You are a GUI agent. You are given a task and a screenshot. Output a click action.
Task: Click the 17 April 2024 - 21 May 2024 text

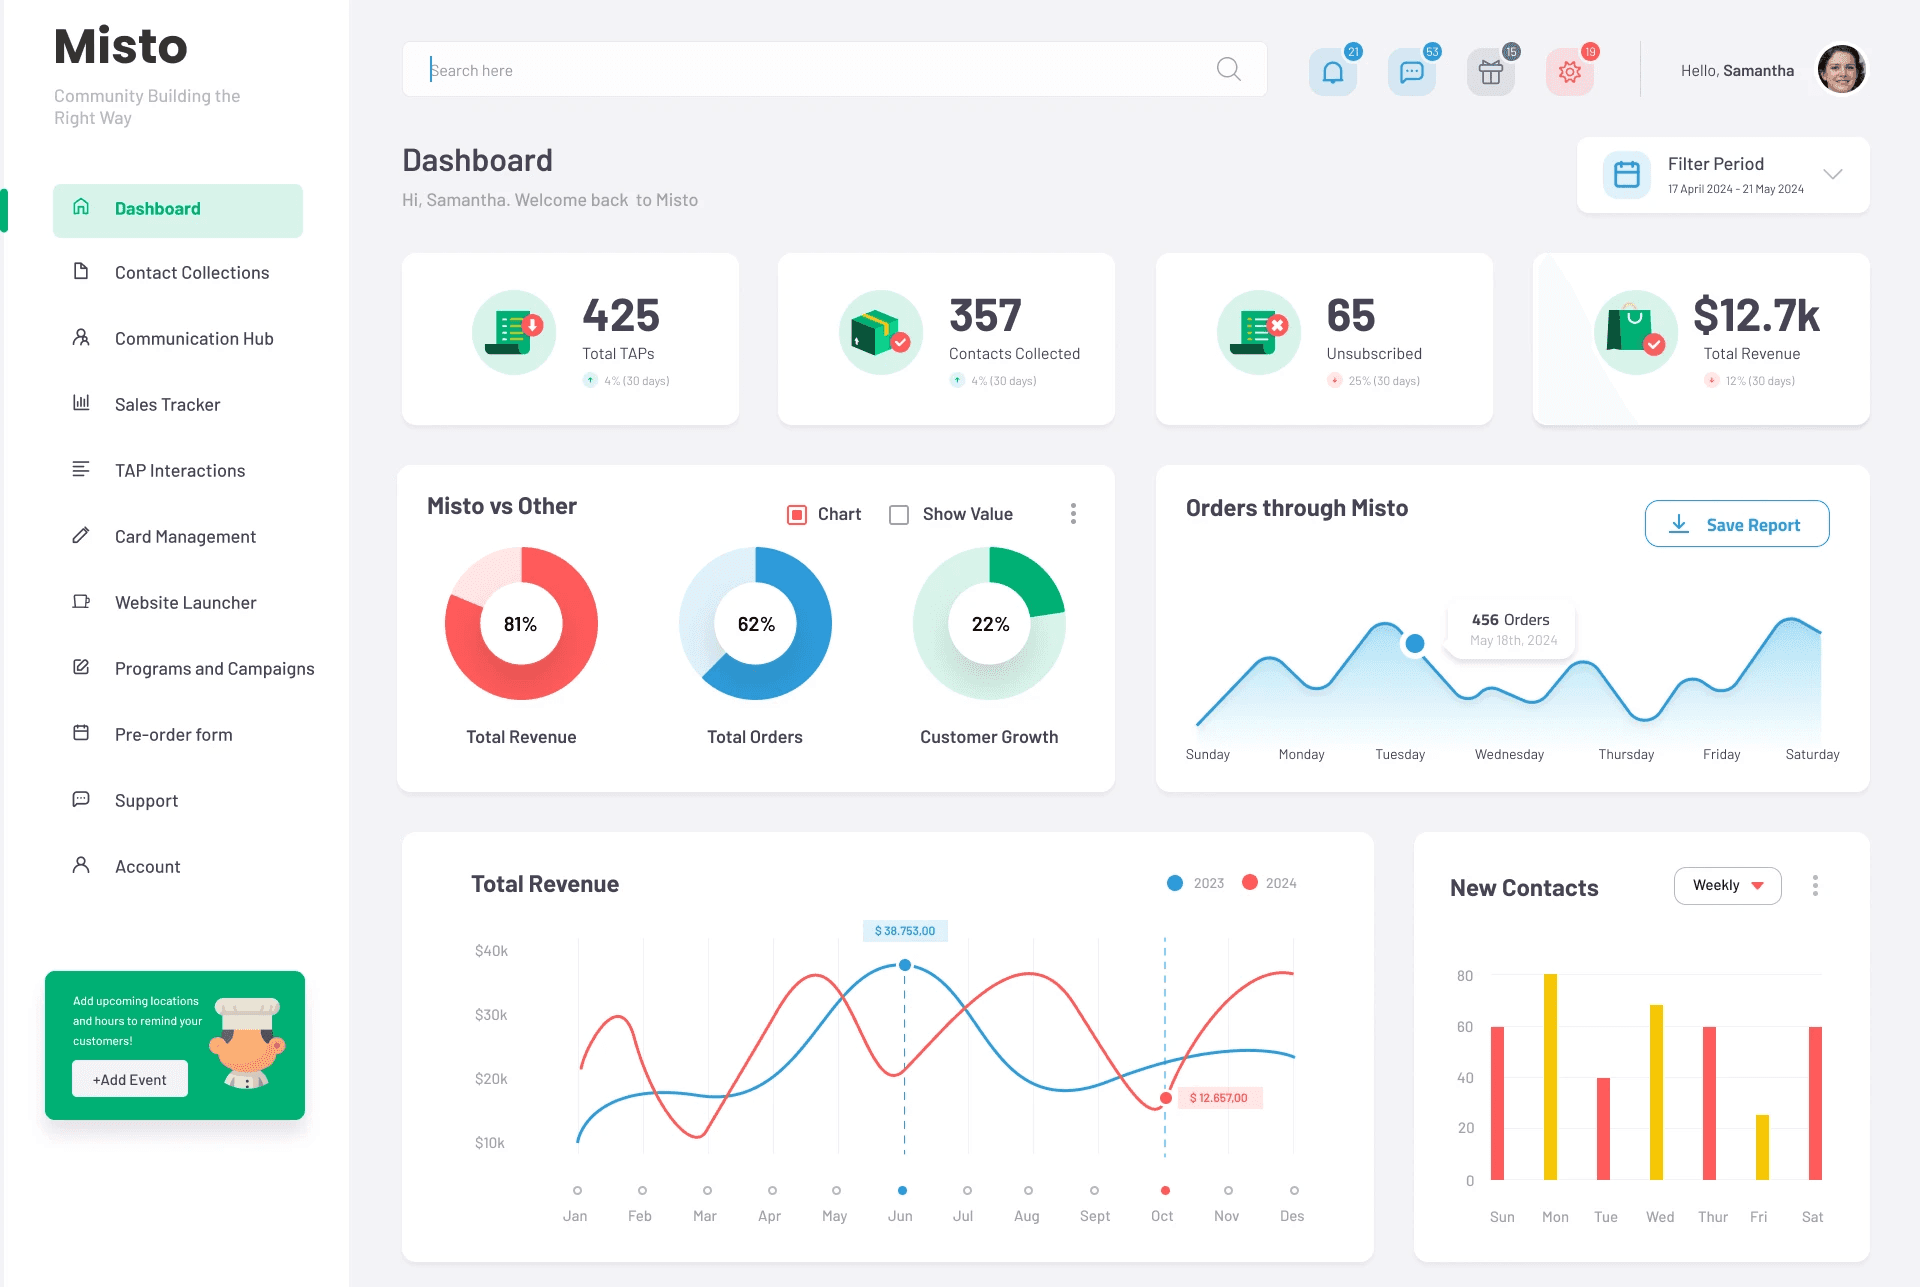pos(1735,189)
